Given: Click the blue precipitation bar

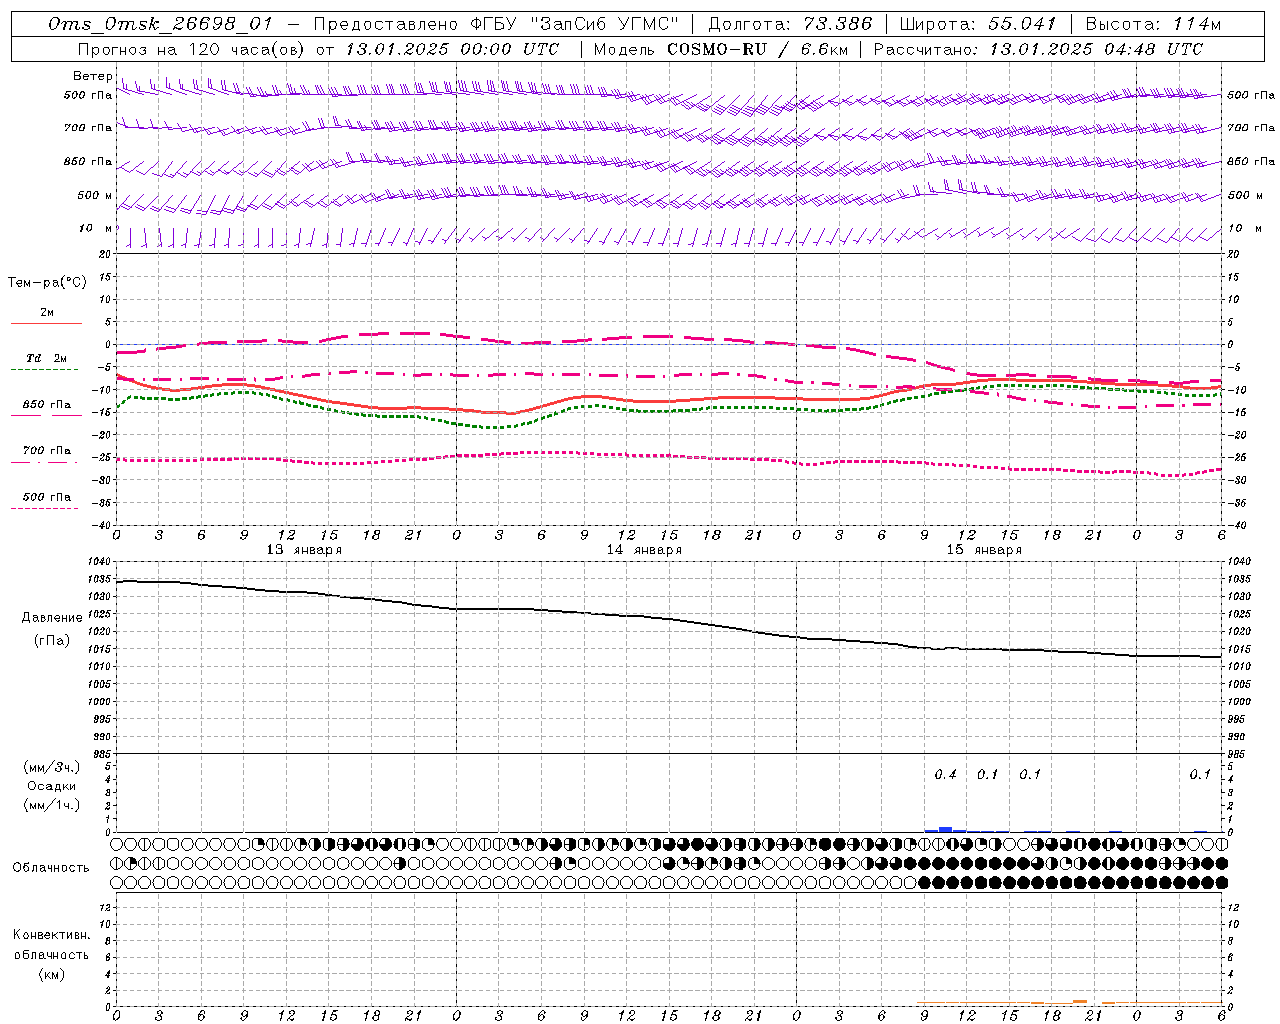Looking at the screenshot, I should click(945, 829).
